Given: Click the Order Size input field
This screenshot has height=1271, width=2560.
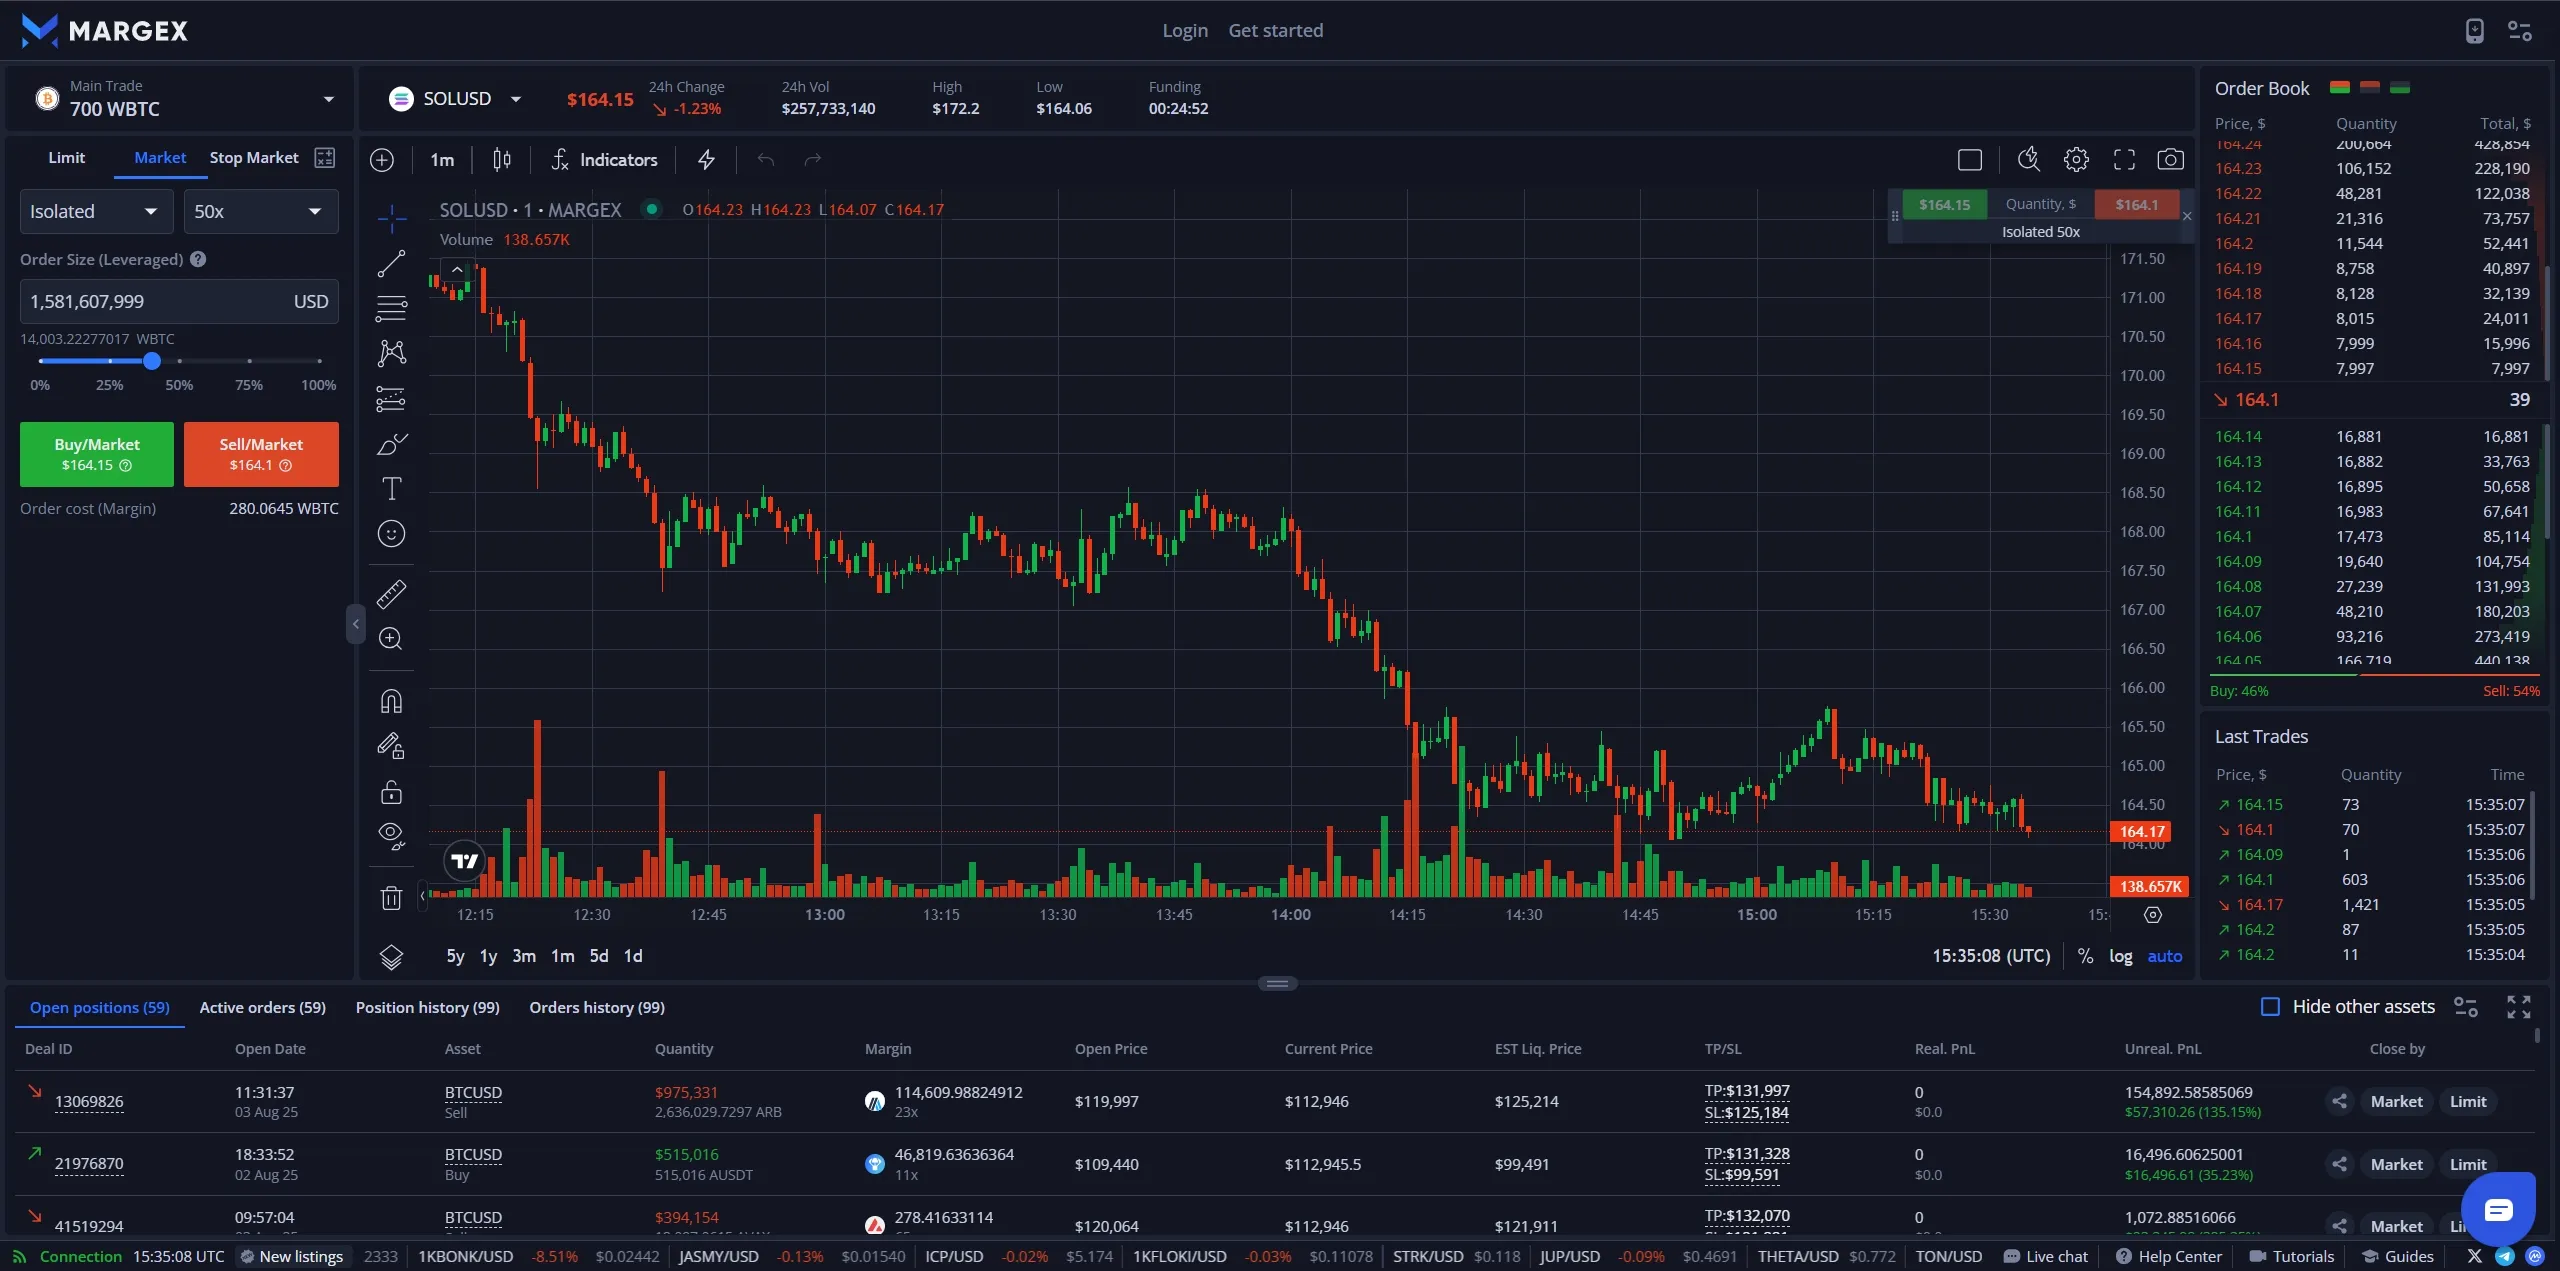Looking at the screenshot, I should 179,302.
